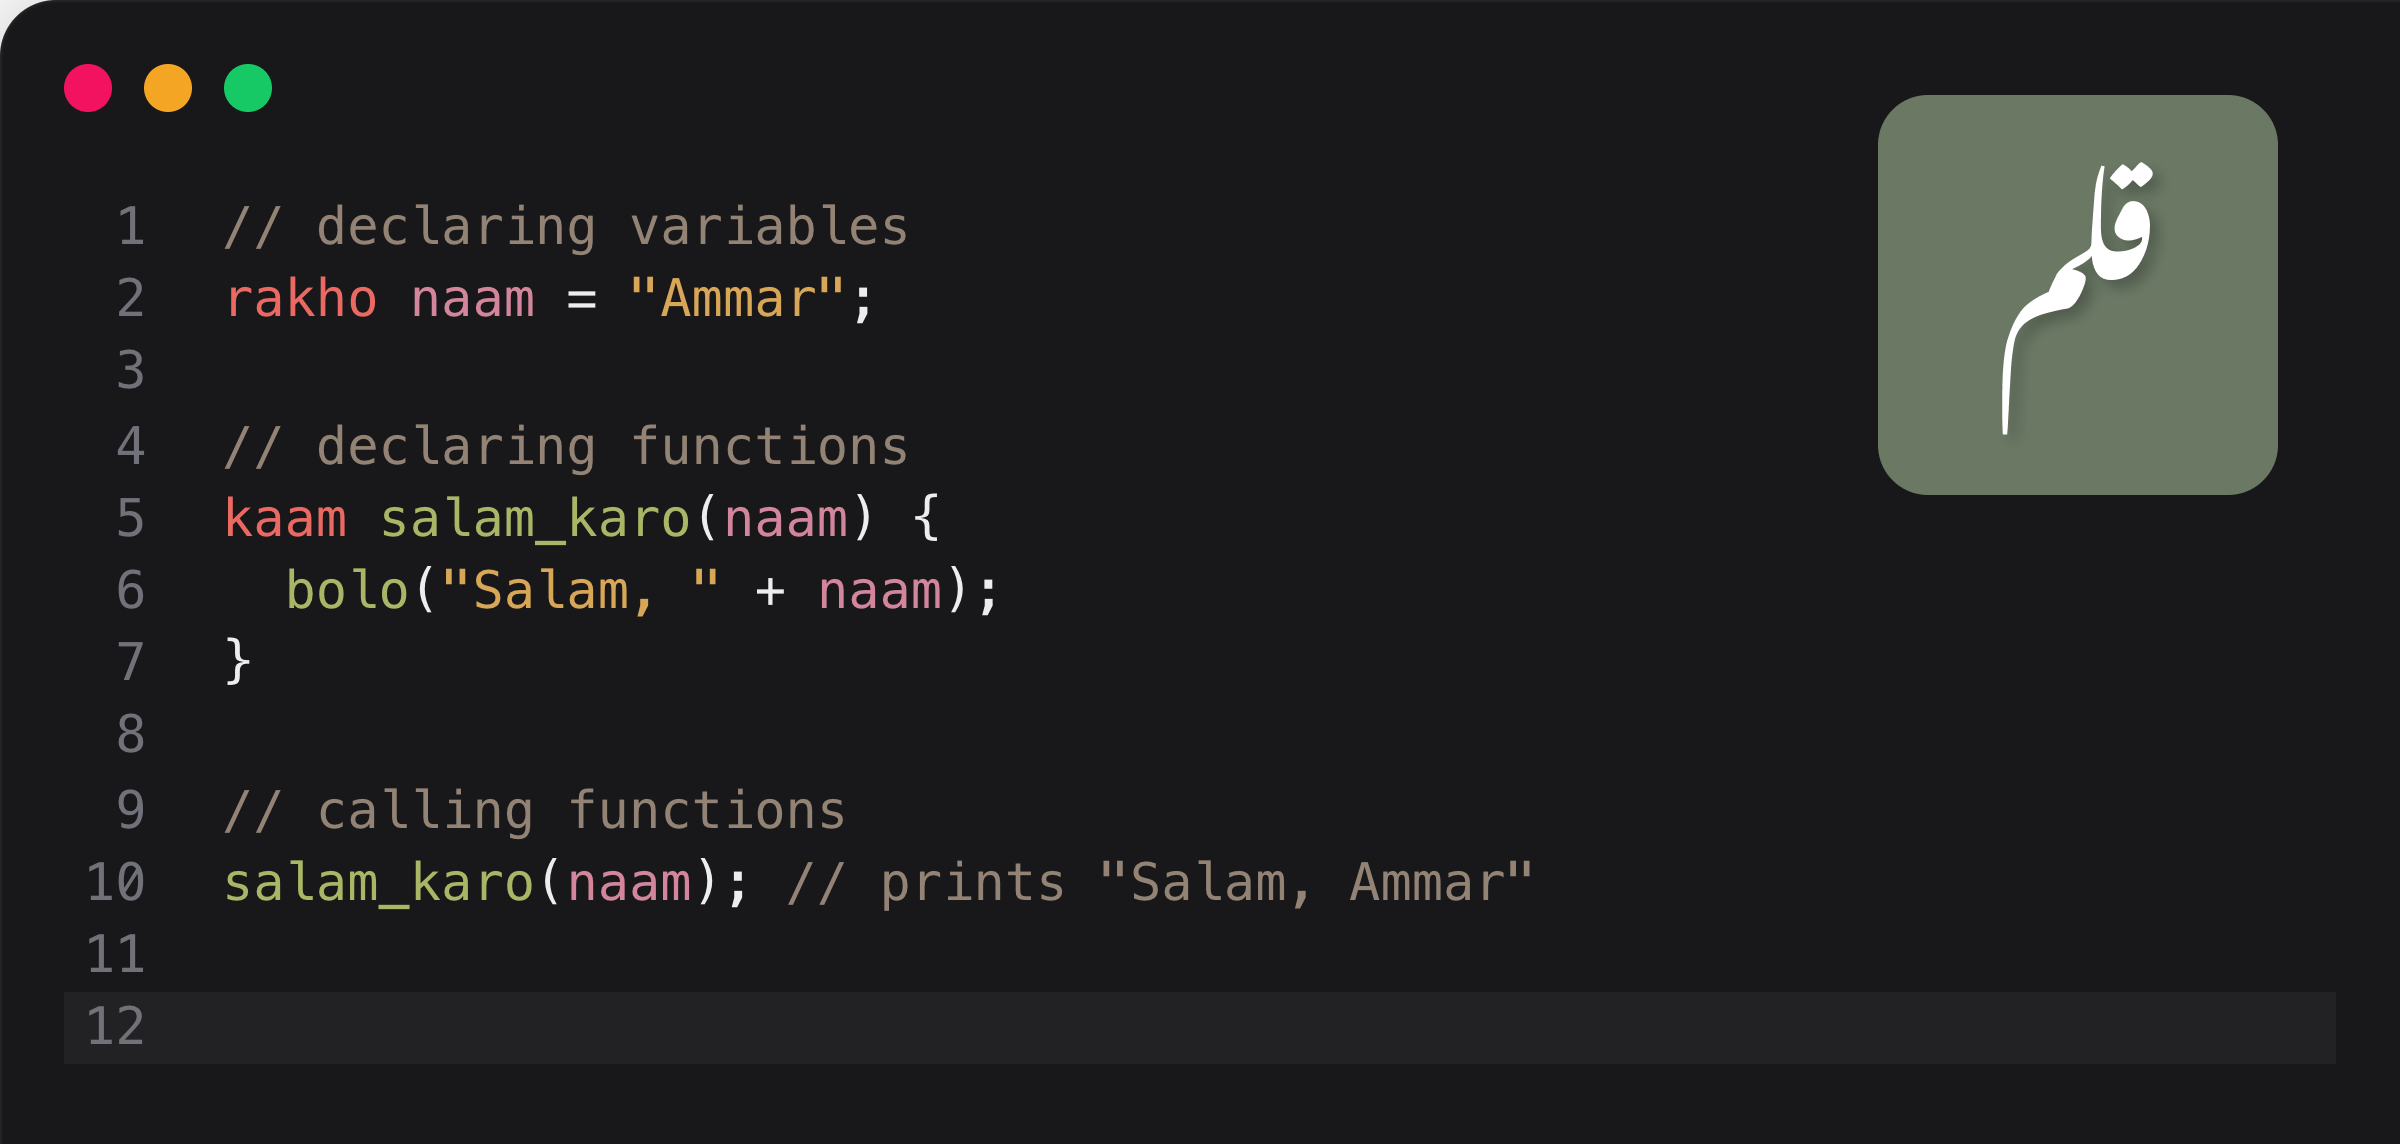Click the 'kaam' keyword on line 5

pyautogui.click(x=285, y=518)
